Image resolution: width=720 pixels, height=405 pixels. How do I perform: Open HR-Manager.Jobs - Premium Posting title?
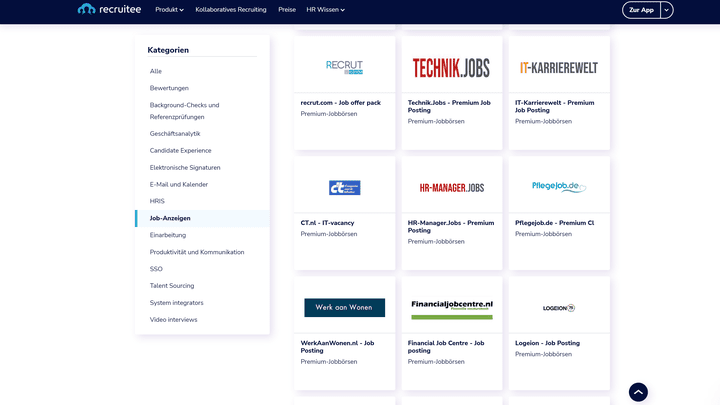(451, 227)
